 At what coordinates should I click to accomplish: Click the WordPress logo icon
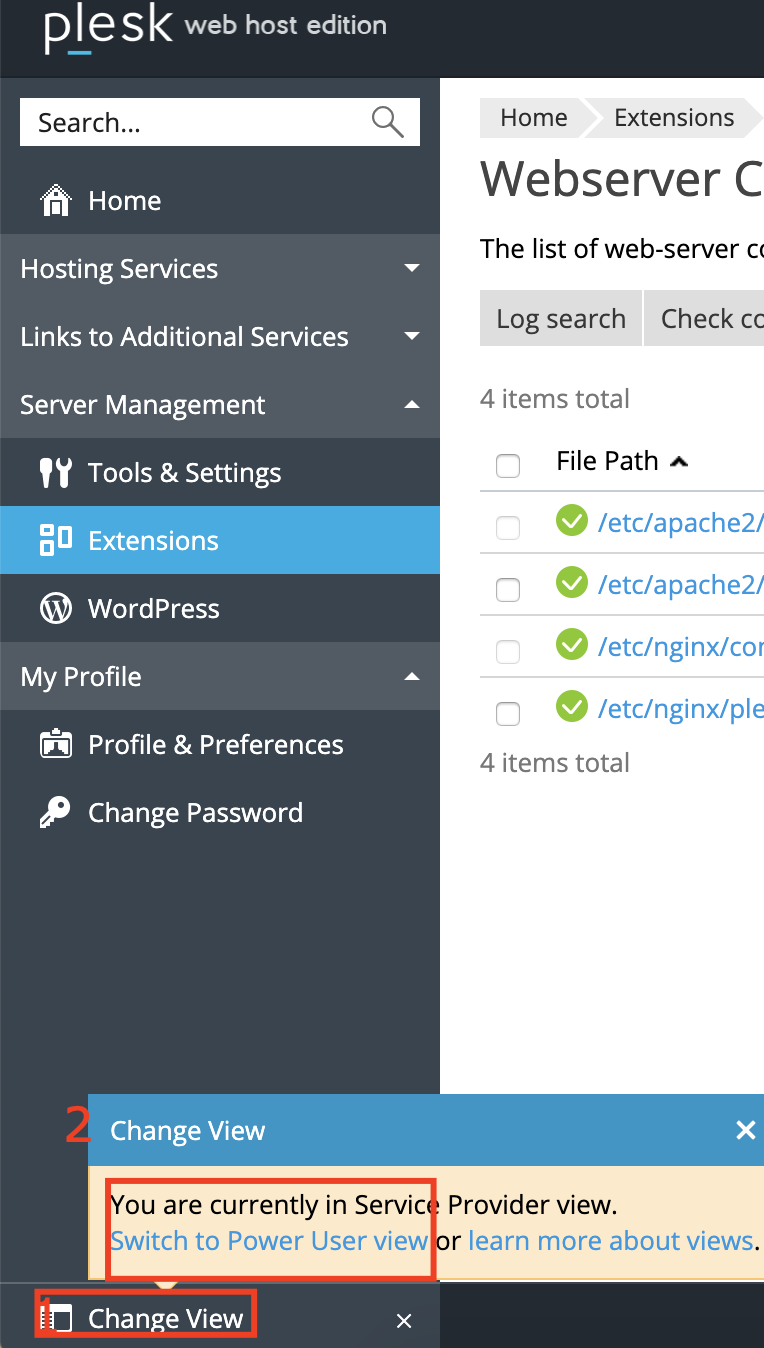click(55, 609)
